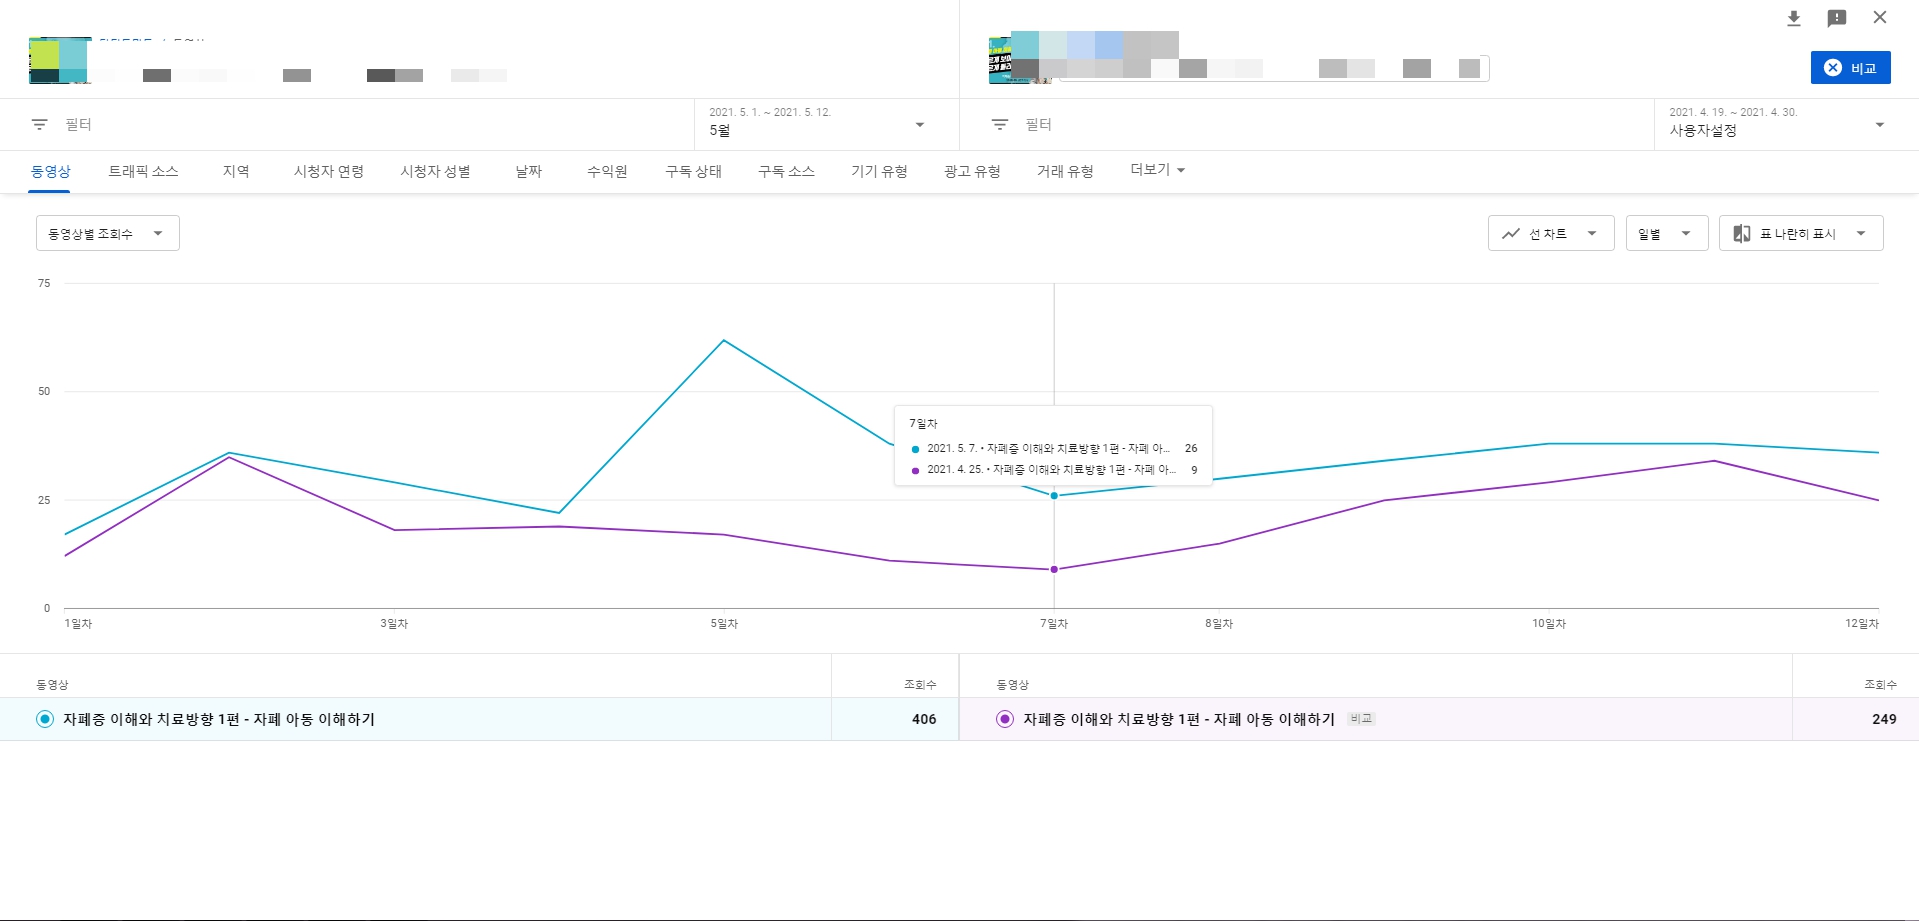Toggle the purple comparison video radio button
This screenshot has width=1919, height=921.
click(x=1005, y=719)
